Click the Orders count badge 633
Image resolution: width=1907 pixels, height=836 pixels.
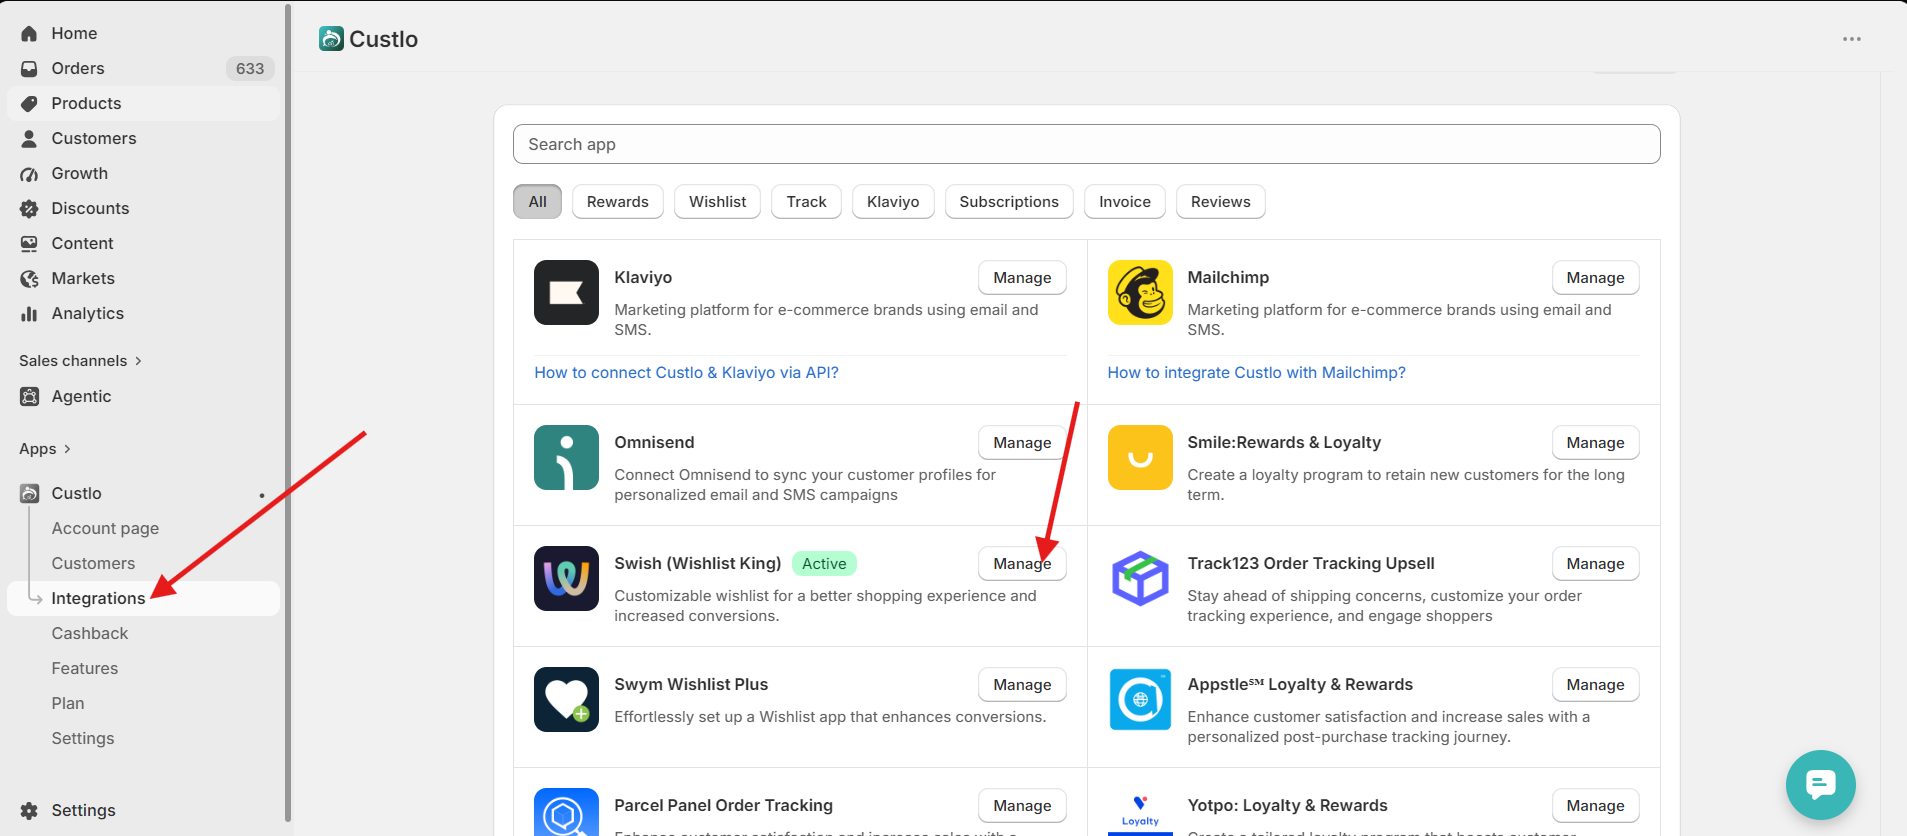tap(250, 69)
